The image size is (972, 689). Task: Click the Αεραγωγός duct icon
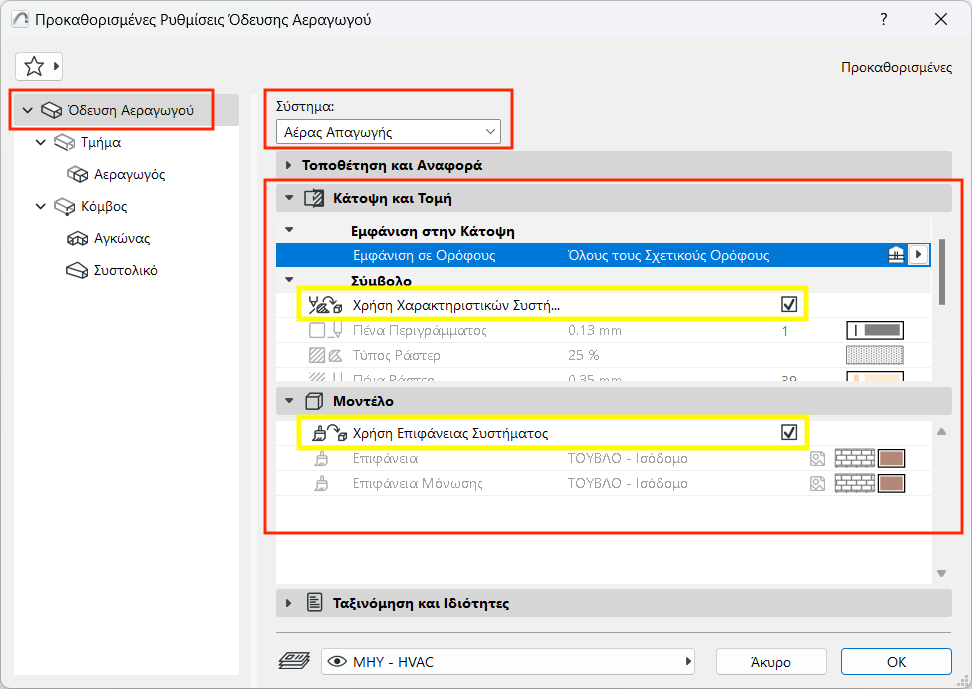coord(77,175)
